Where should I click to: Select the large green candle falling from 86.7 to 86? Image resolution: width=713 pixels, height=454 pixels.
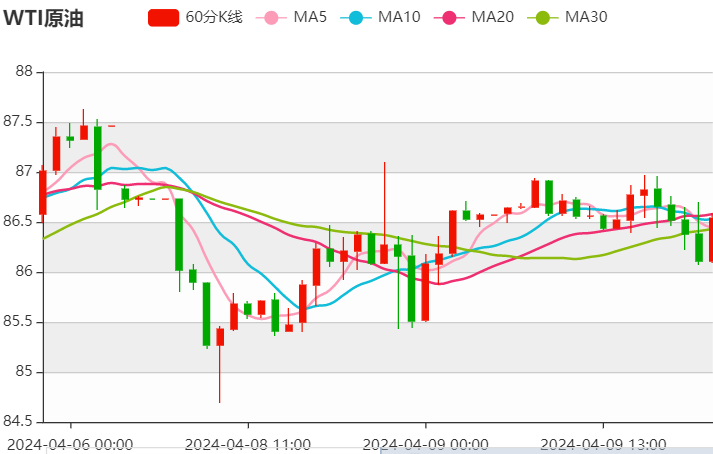(x=179, y=234)
